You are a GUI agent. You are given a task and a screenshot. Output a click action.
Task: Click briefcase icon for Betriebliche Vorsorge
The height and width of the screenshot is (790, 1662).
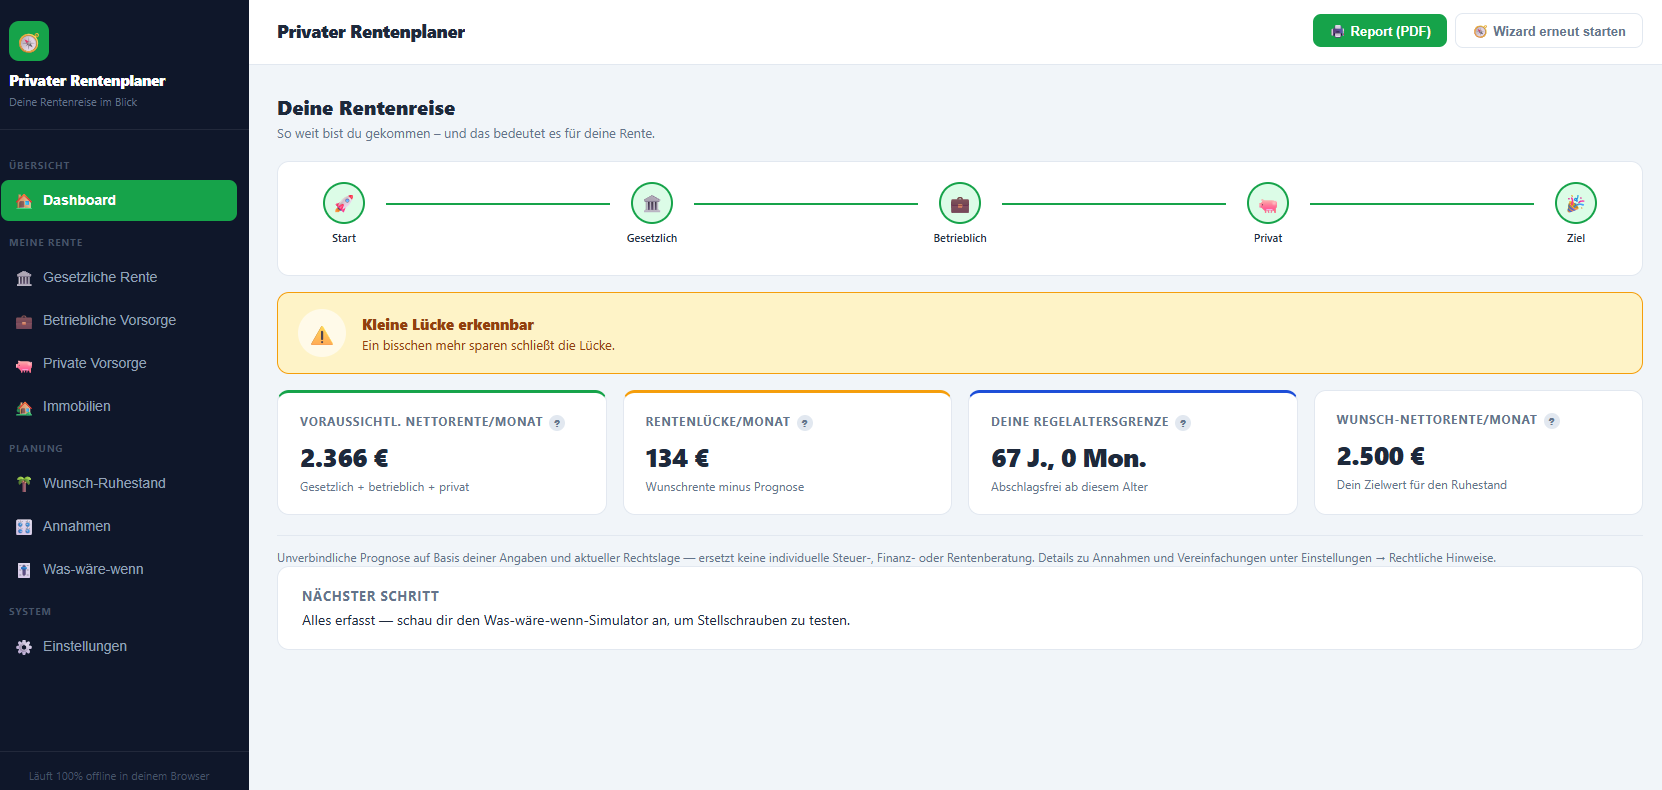tap(24, 321)
